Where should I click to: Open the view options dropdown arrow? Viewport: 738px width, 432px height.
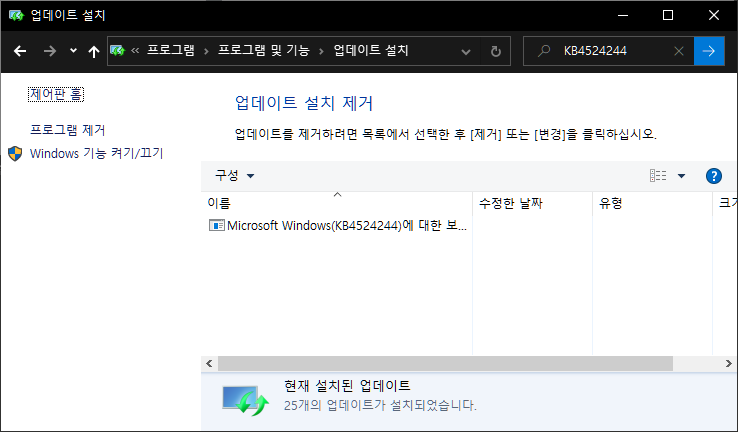pos(681,176)
